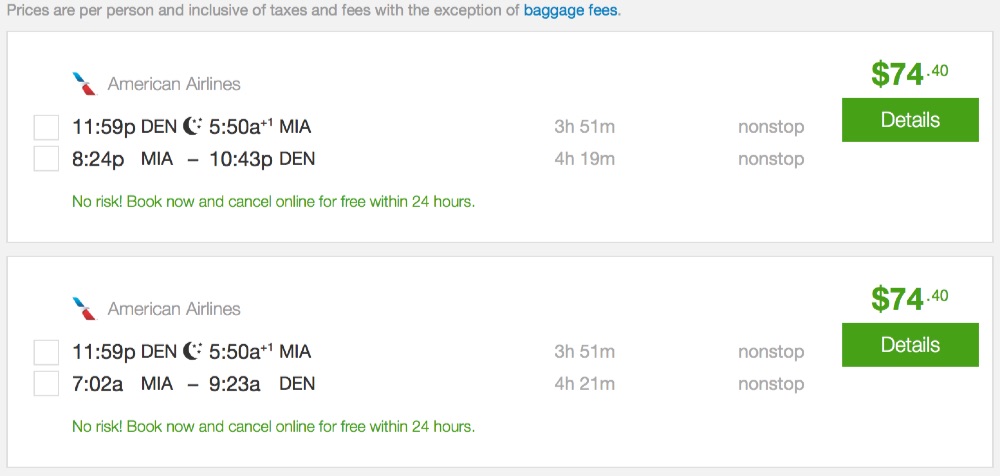Click American Airlines logo above the 8:24p return
The image size is (1000, 476).
click(x=84, y=84)
